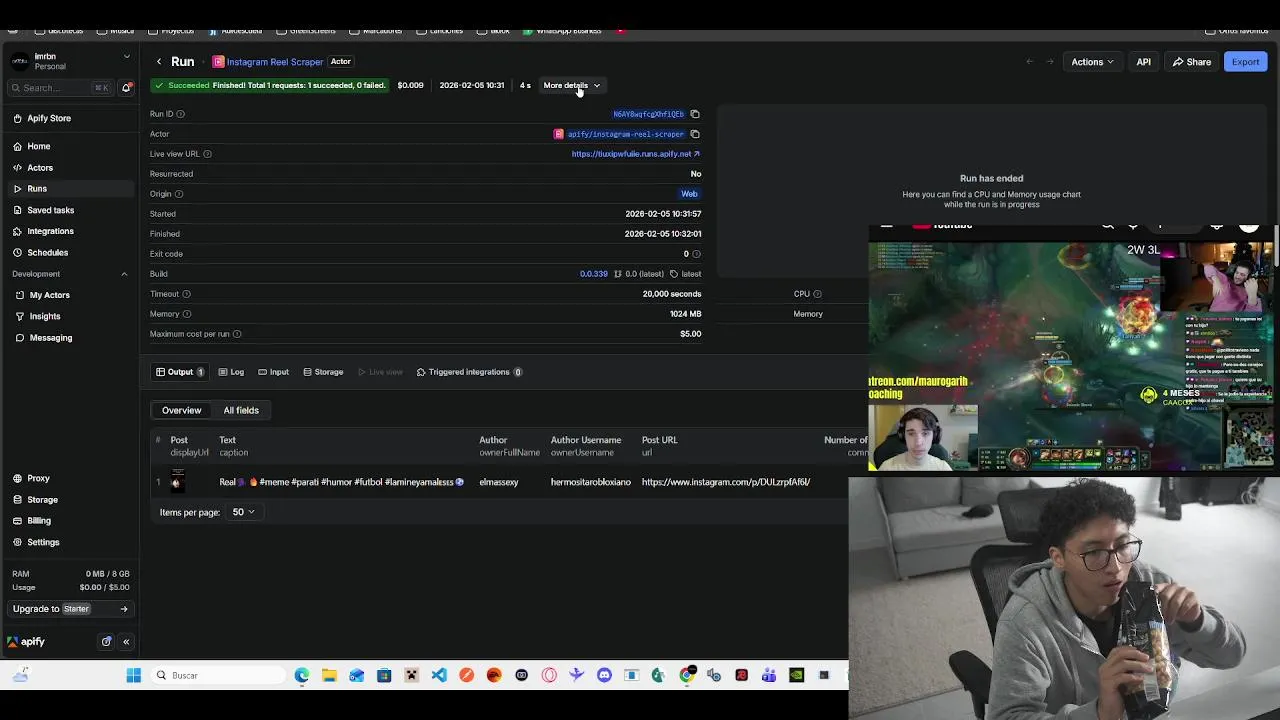
Task: Open Microsoft Edge in the taskbar
Action: tap(302, 676)
